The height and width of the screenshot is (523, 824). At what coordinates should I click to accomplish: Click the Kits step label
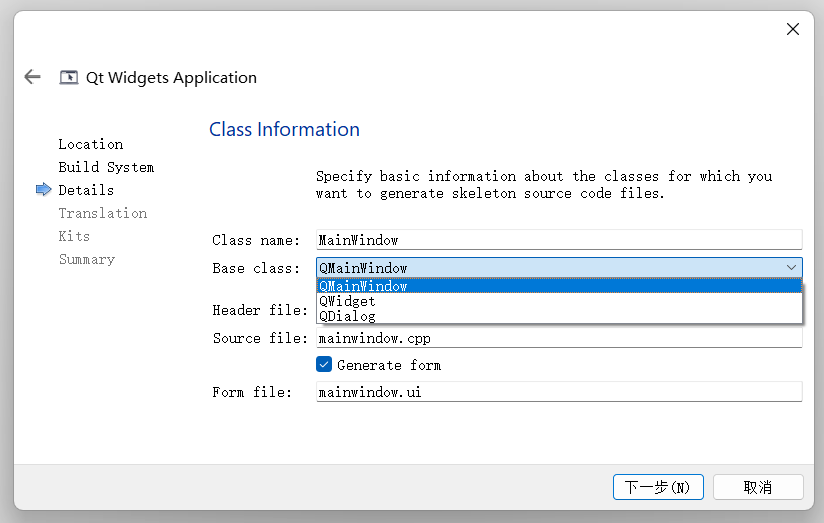point(74,236)
